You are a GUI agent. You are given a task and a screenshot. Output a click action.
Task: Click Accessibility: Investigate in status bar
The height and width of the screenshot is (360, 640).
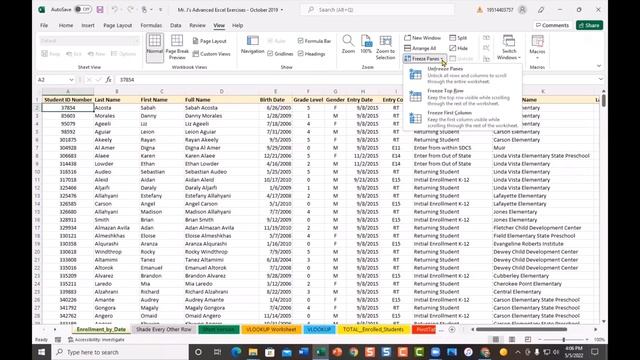pos(96,340)
